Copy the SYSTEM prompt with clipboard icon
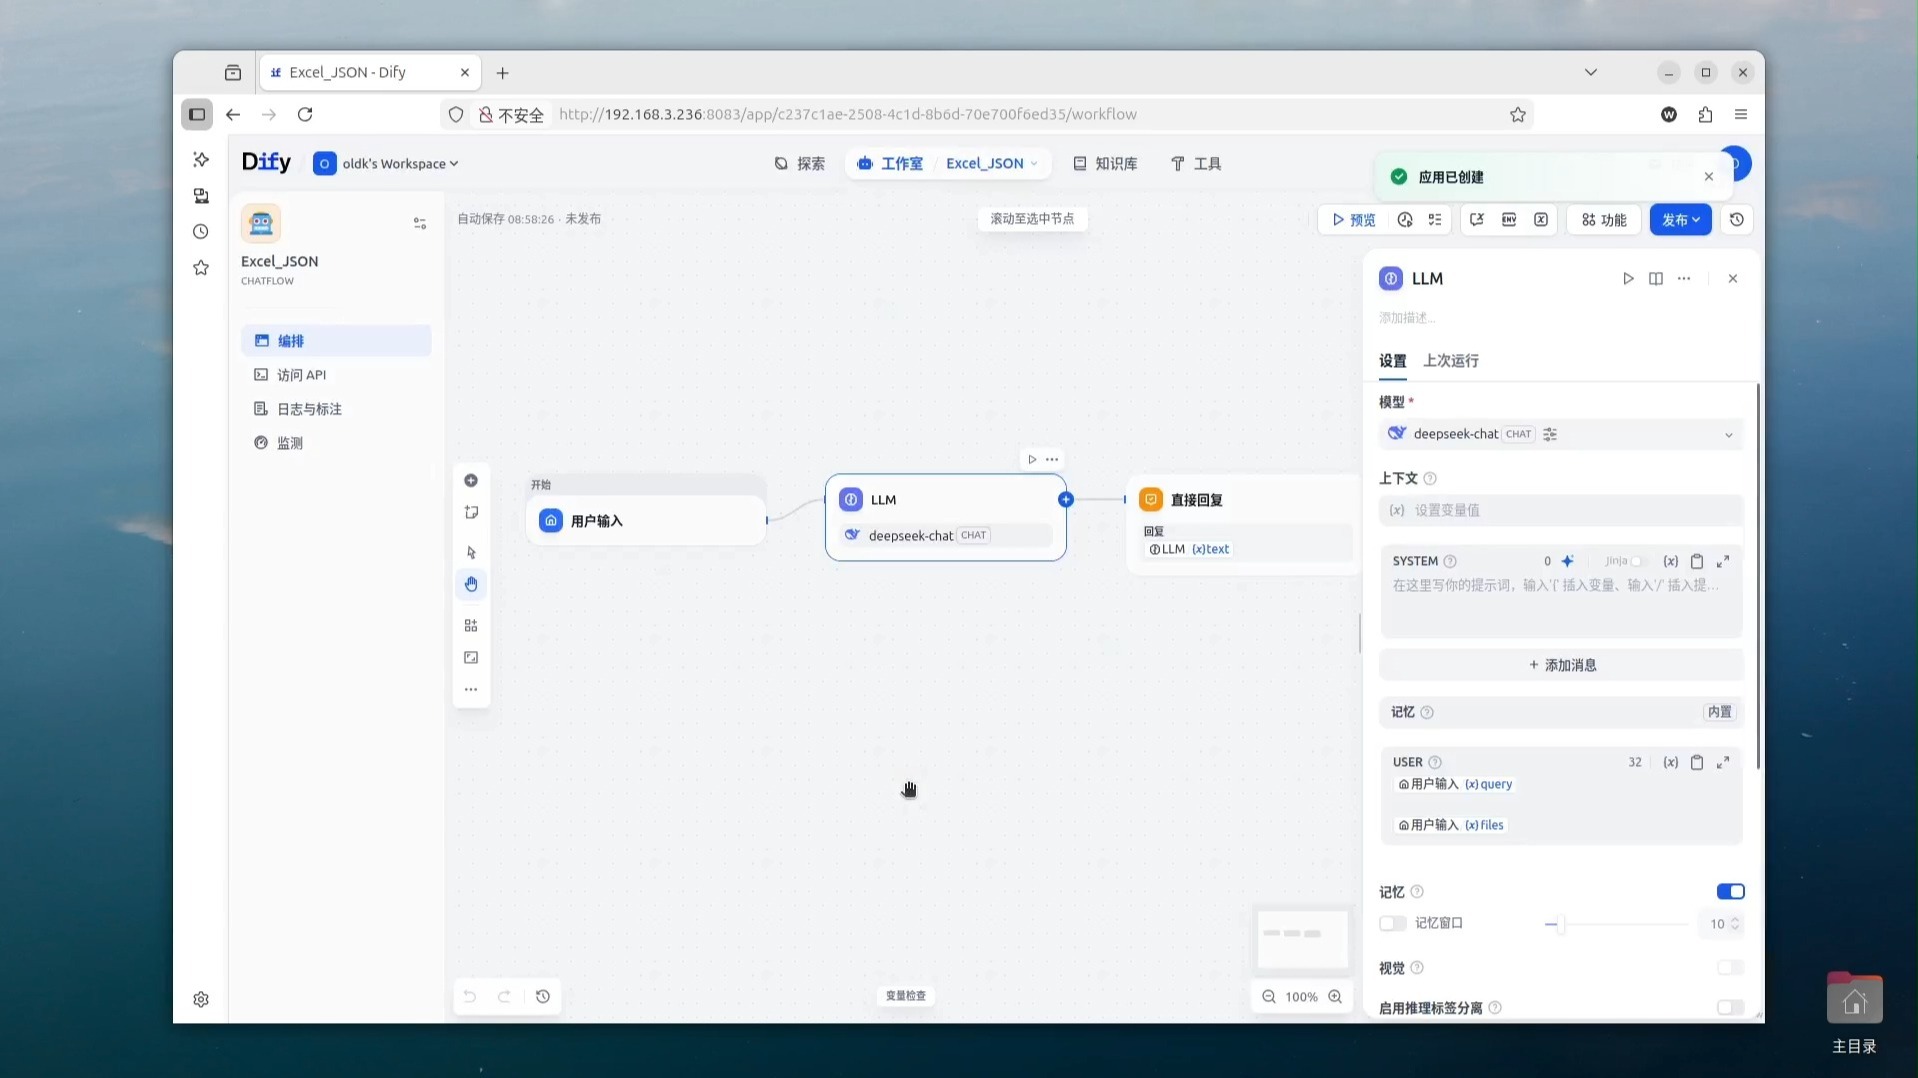The width and height of the screenshot is (1918, 1078). 1697,561
